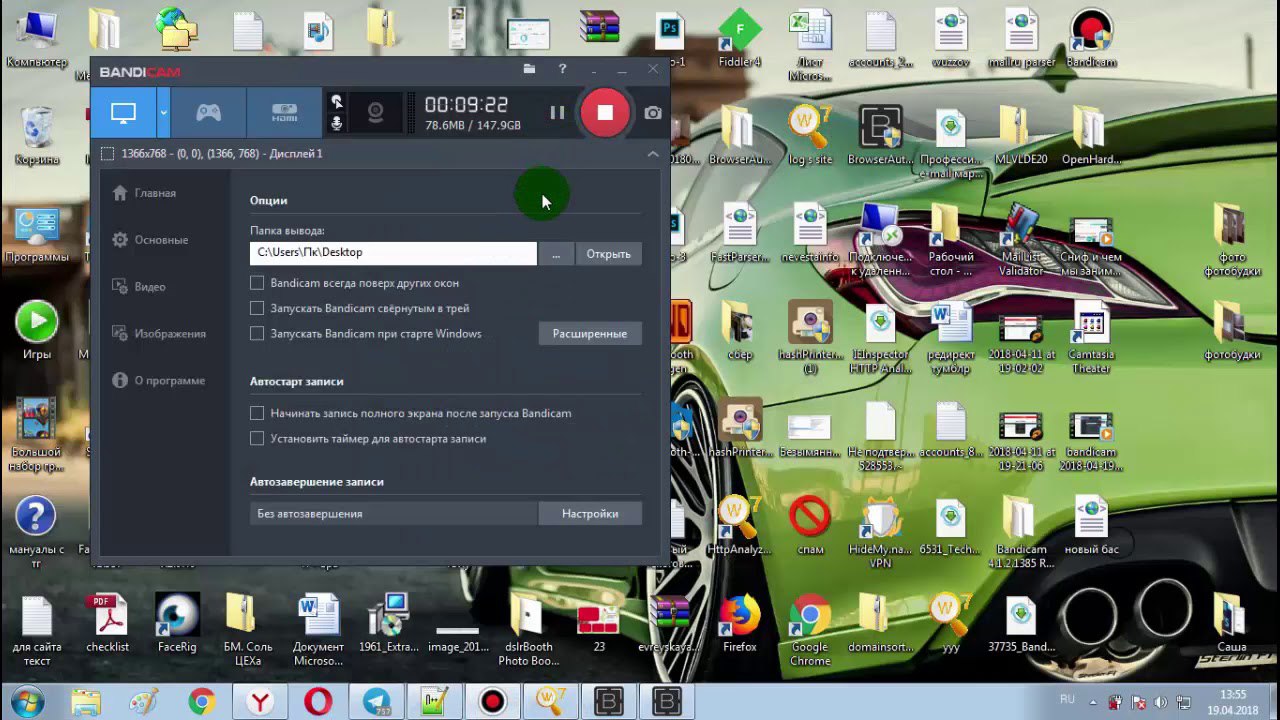Select the Fiddler4 desktop shortcut

pos(740,40)
